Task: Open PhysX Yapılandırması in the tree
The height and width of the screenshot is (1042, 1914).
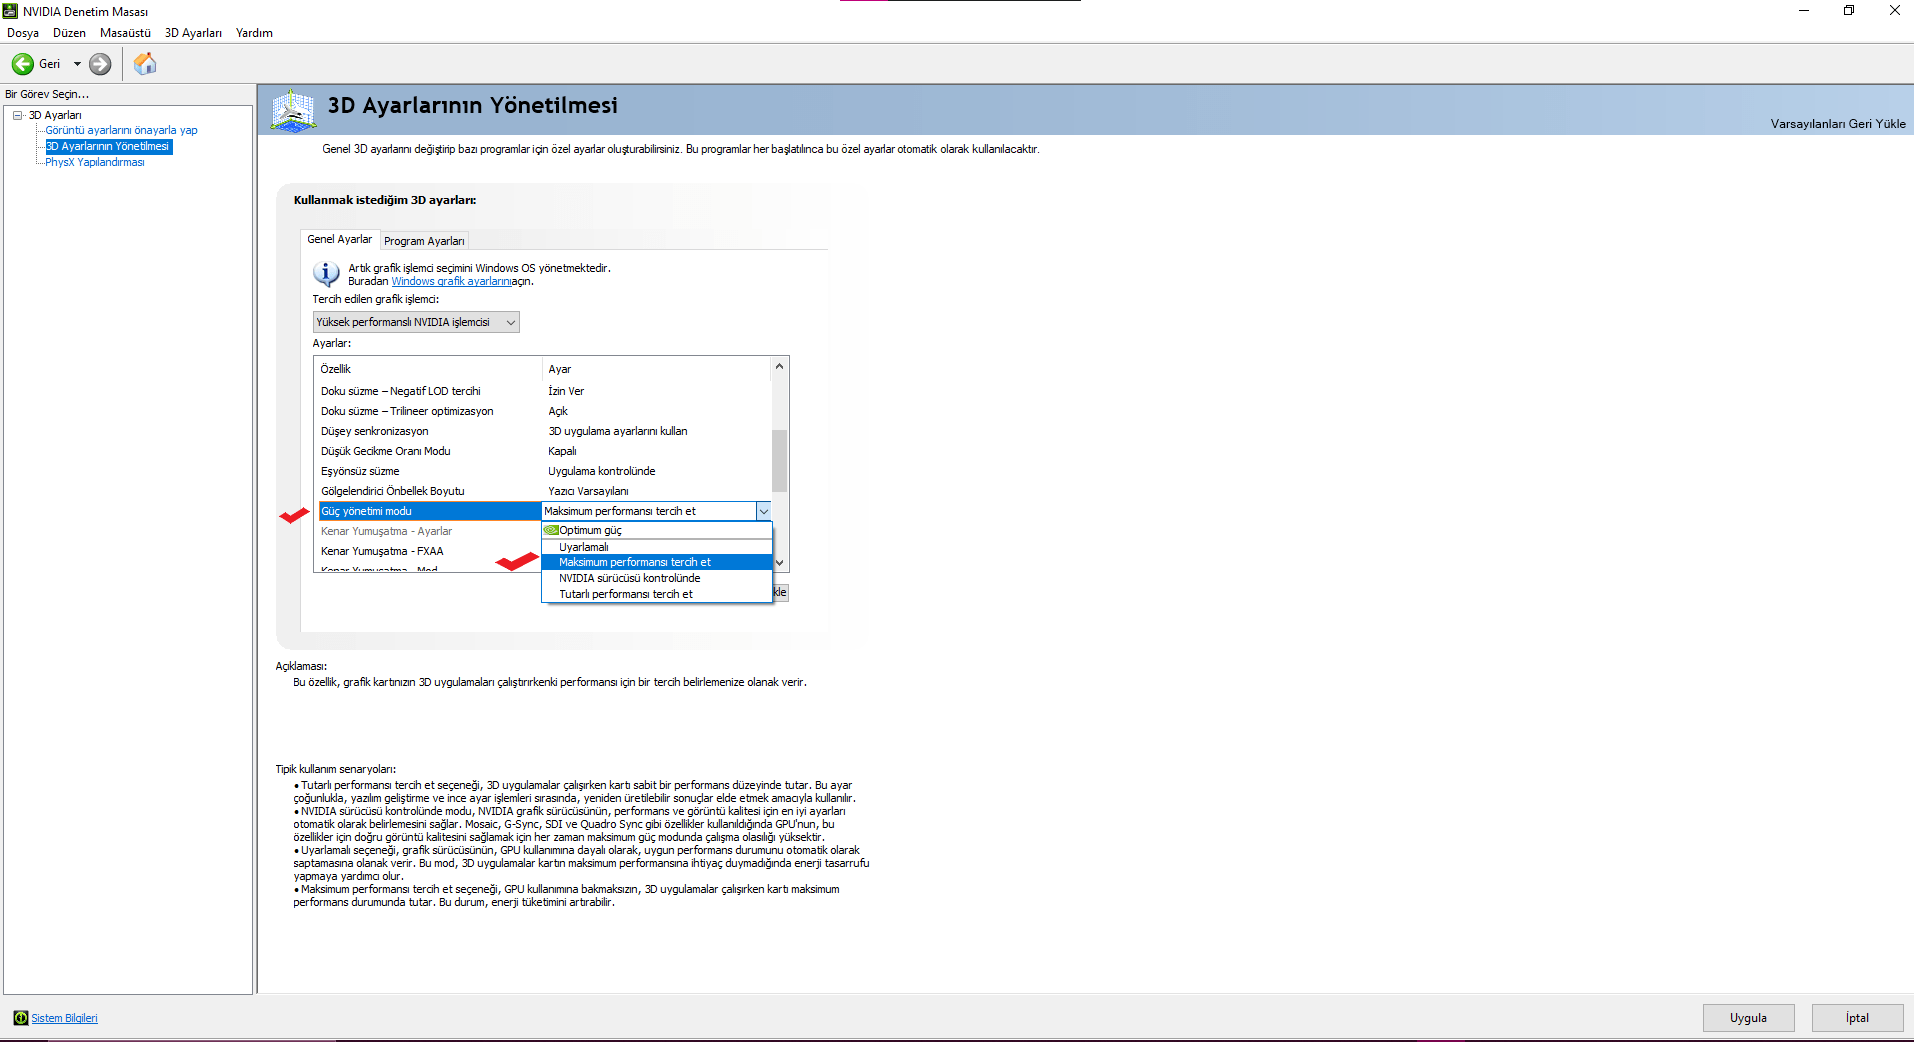Action: (94, 162)
